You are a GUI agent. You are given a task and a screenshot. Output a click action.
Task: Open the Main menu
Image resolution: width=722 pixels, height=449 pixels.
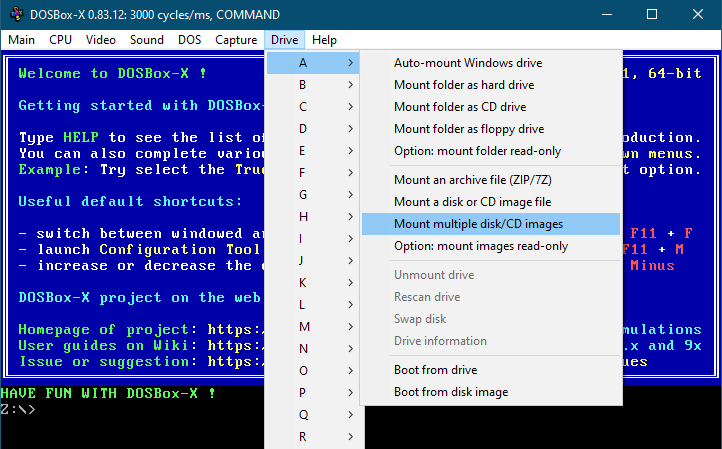click(21, 40)
